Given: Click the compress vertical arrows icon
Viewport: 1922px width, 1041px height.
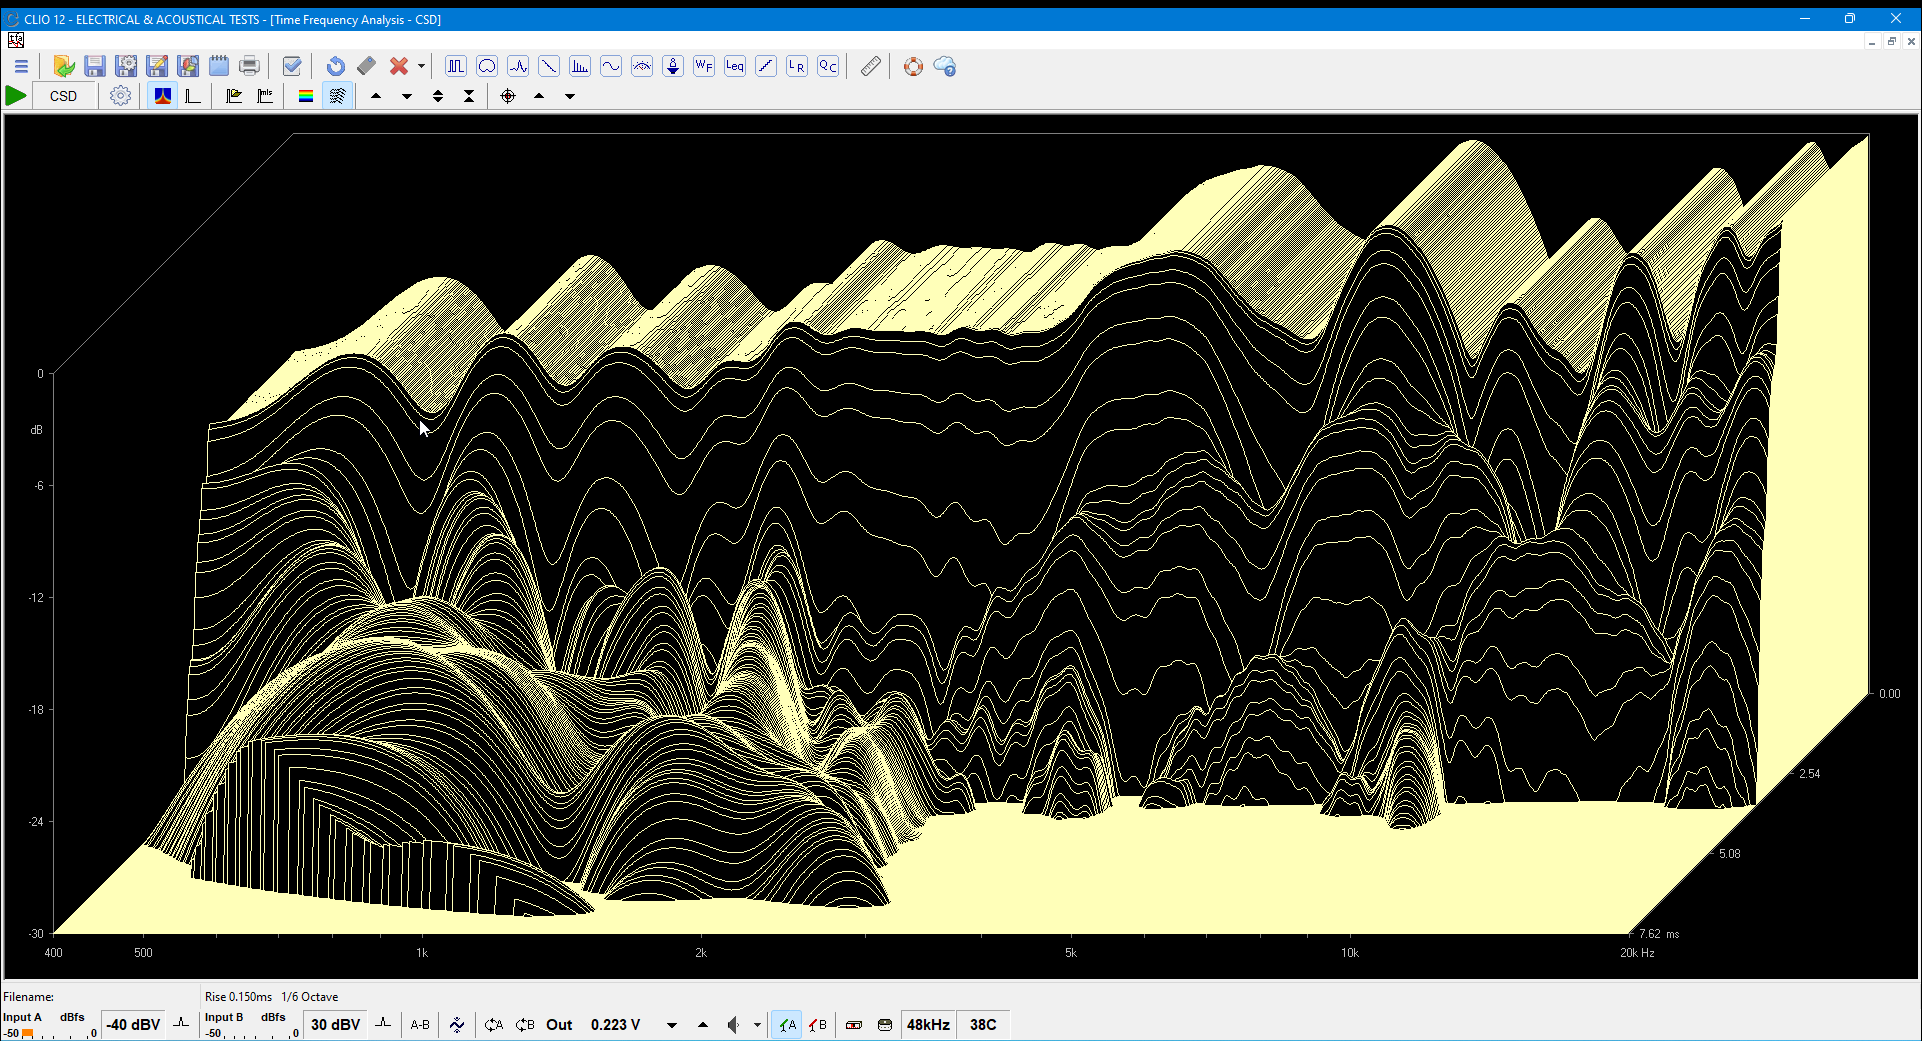Looking at the screenshot, I should tap(469, 96).
